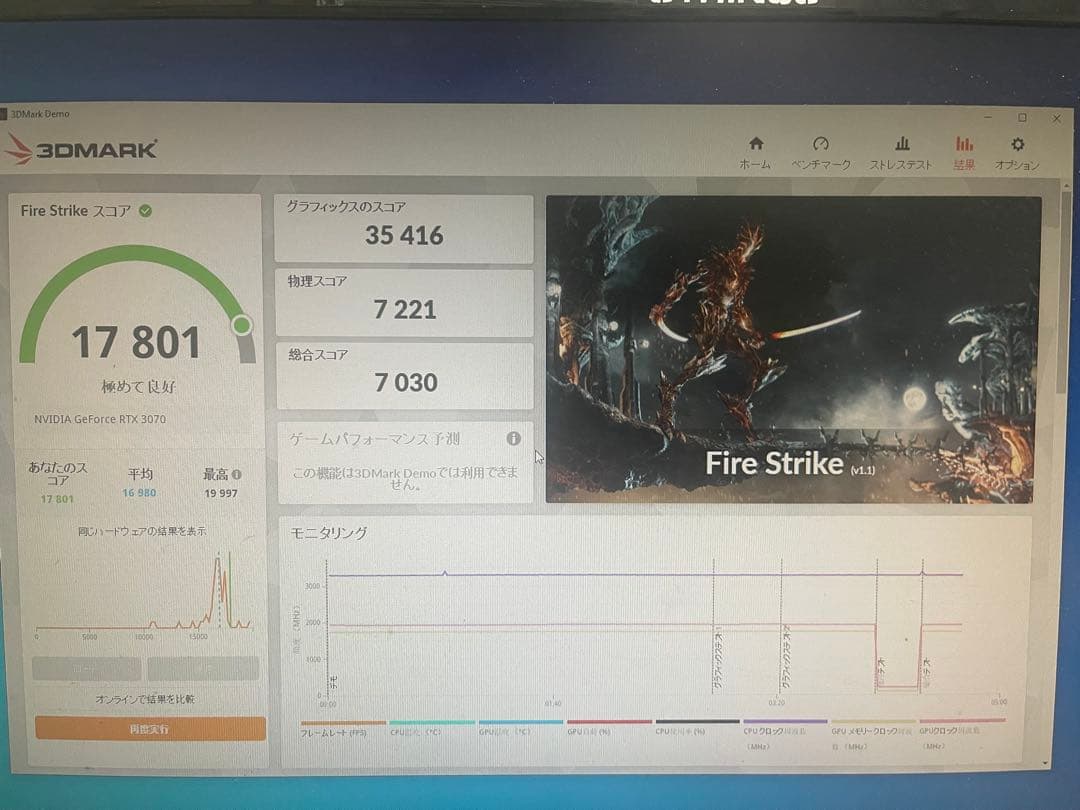Click the 3DMark logo
The image size is (1080, 810).
pos(81,149)
